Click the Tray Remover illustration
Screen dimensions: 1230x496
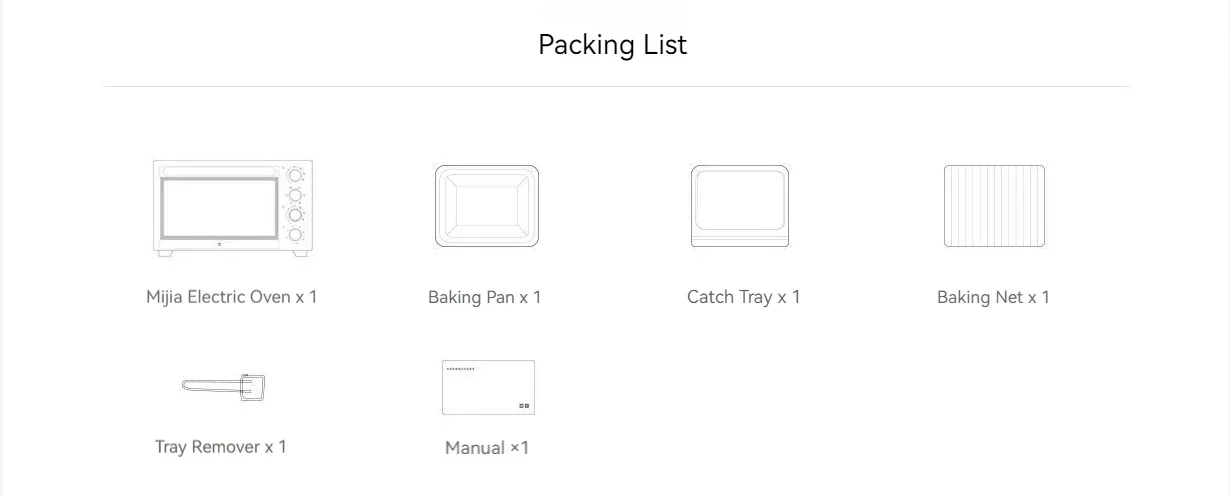pyautogui.click(x=224, y=386)
